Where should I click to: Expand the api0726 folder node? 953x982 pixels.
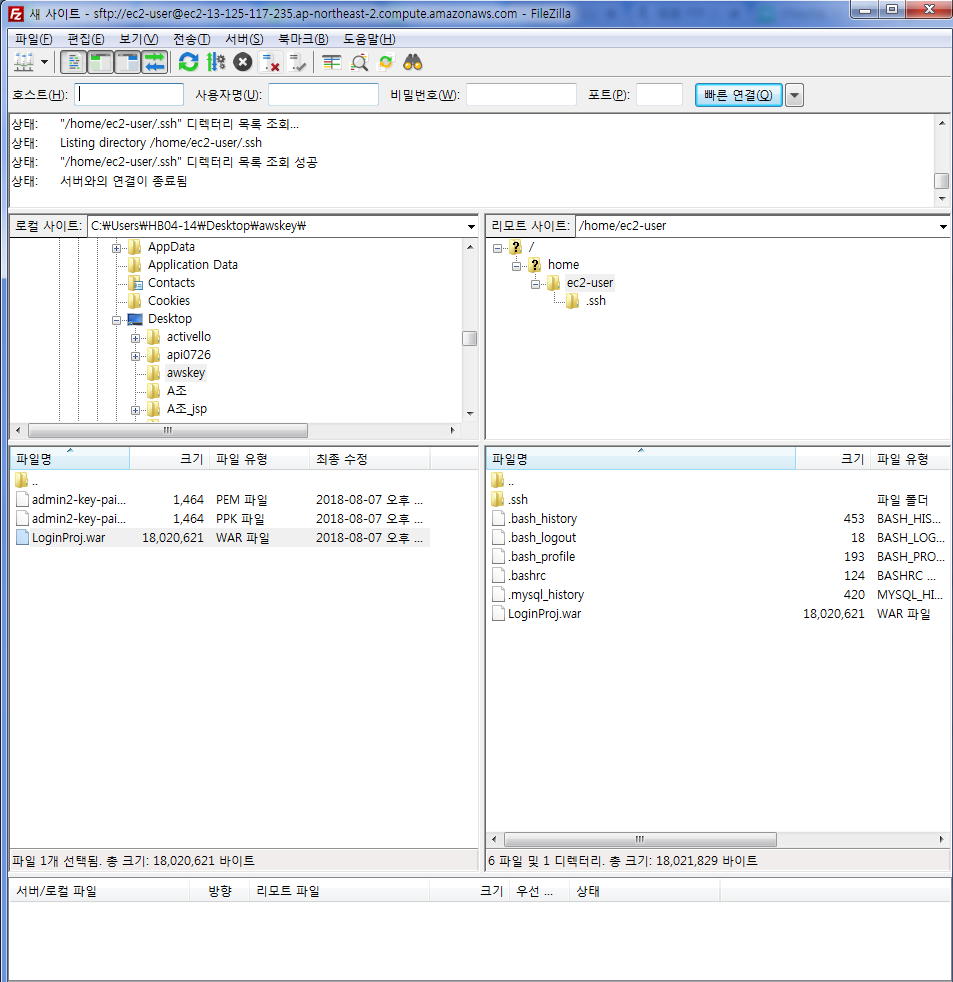point(135,356)
